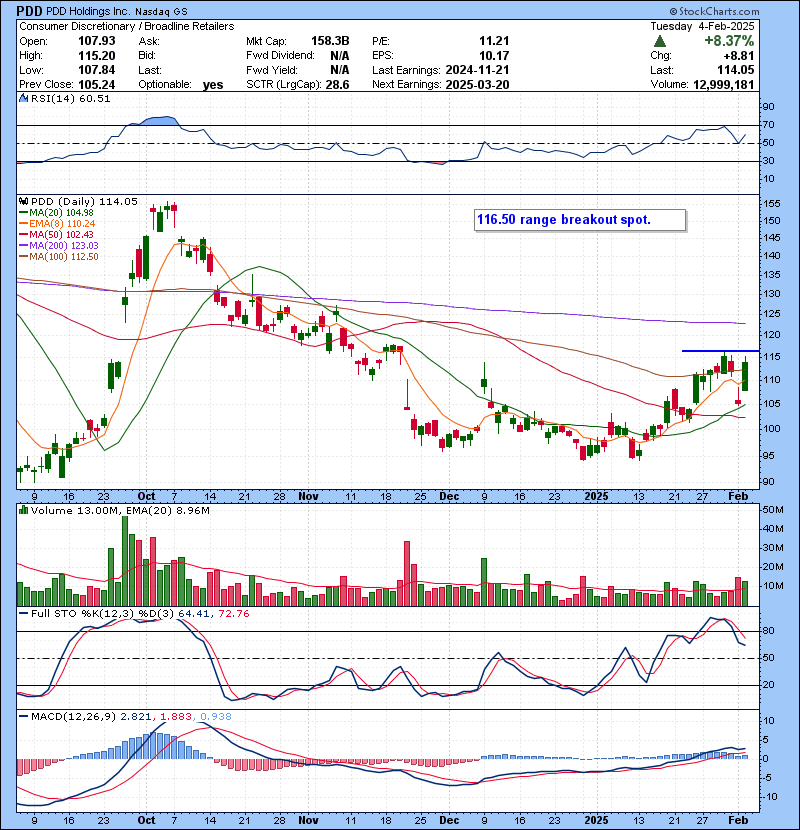The height and width of the screenshot is (830, 800).
Task: Click the 'Volume 13.00M, EMA(20) 8.96M' label
Action: tap(120, 511)
